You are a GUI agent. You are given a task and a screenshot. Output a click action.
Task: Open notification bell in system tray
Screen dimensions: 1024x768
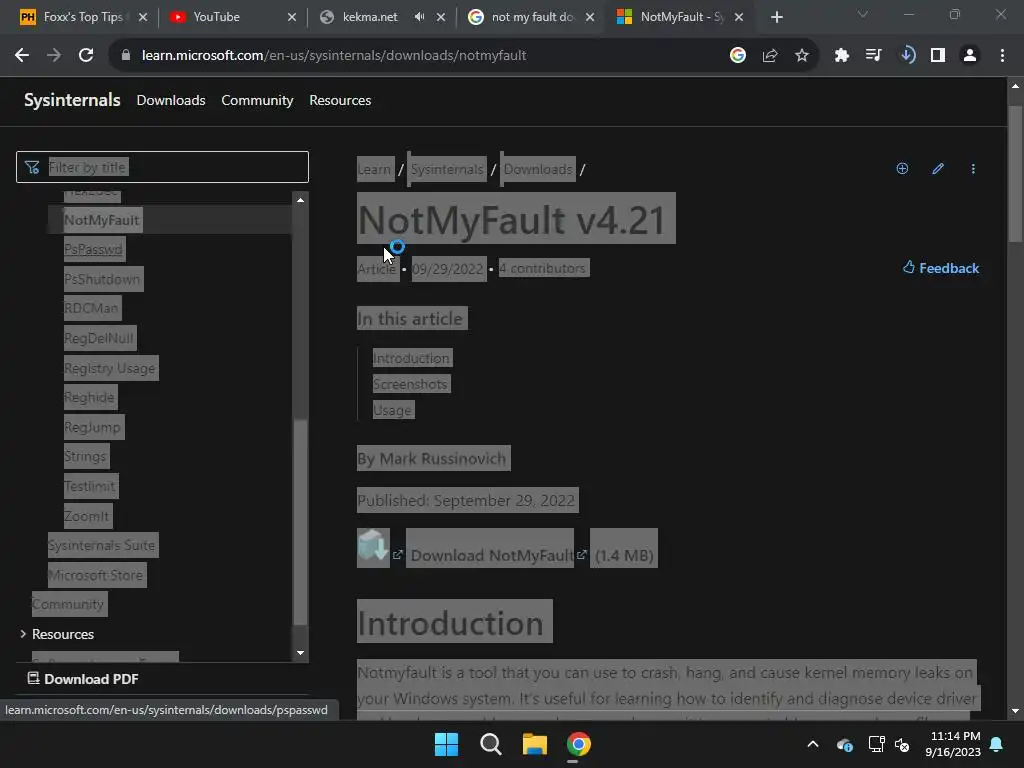pos(997,744)
